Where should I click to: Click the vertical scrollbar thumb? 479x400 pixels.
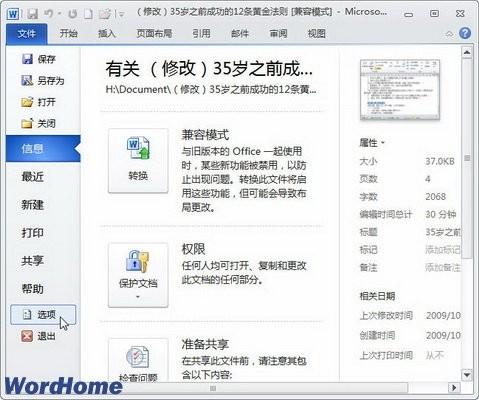(467, 158)
